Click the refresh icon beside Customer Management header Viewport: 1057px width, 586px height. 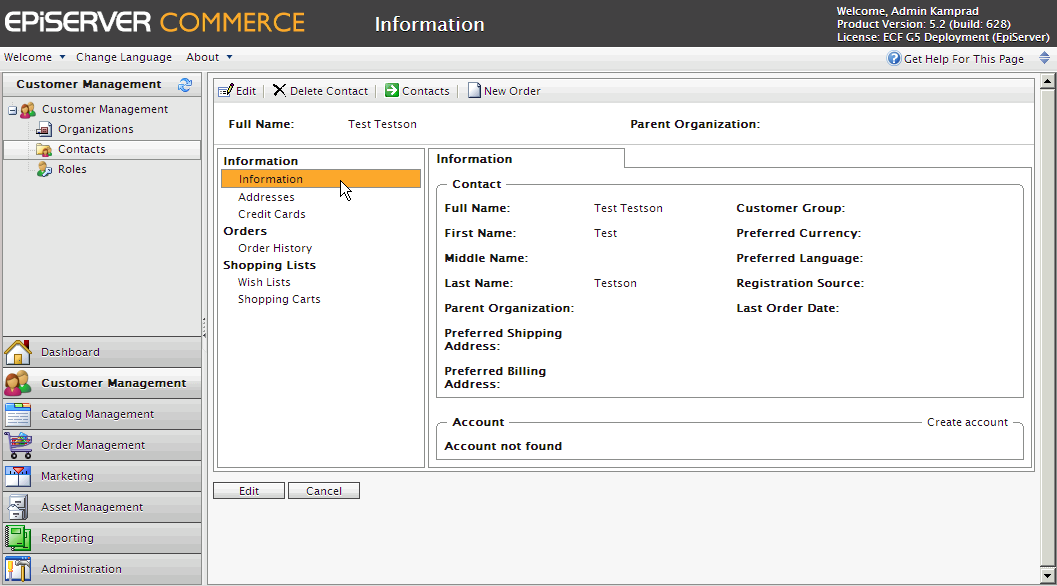pos(184,85)
